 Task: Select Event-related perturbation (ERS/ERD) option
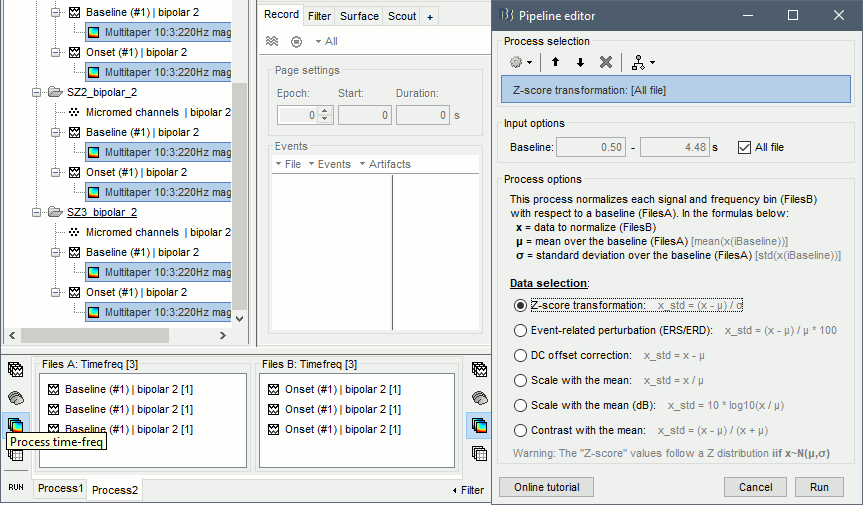pyautogui.click(x=520, y=330)
